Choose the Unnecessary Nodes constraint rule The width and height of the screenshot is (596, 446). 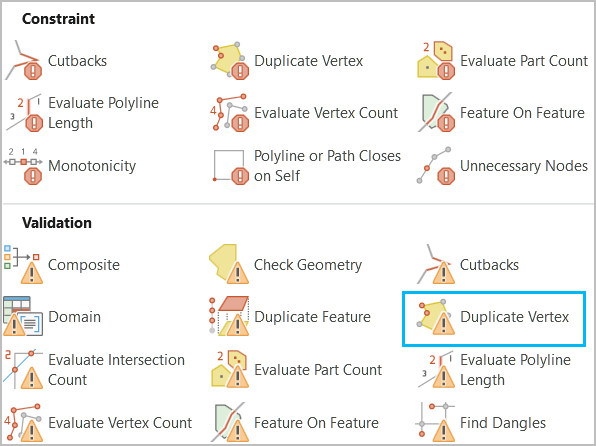502,166
